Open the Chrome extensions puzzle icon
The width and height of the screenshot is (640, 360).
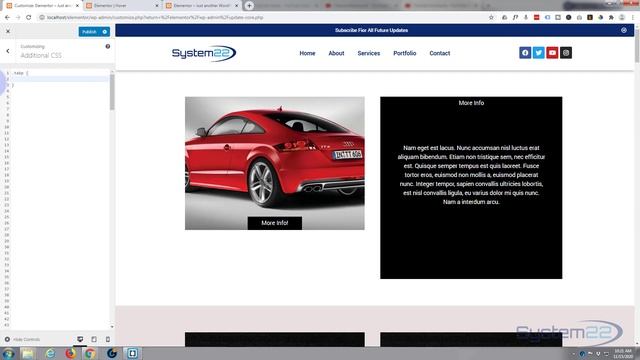click(x=611, y=18)
